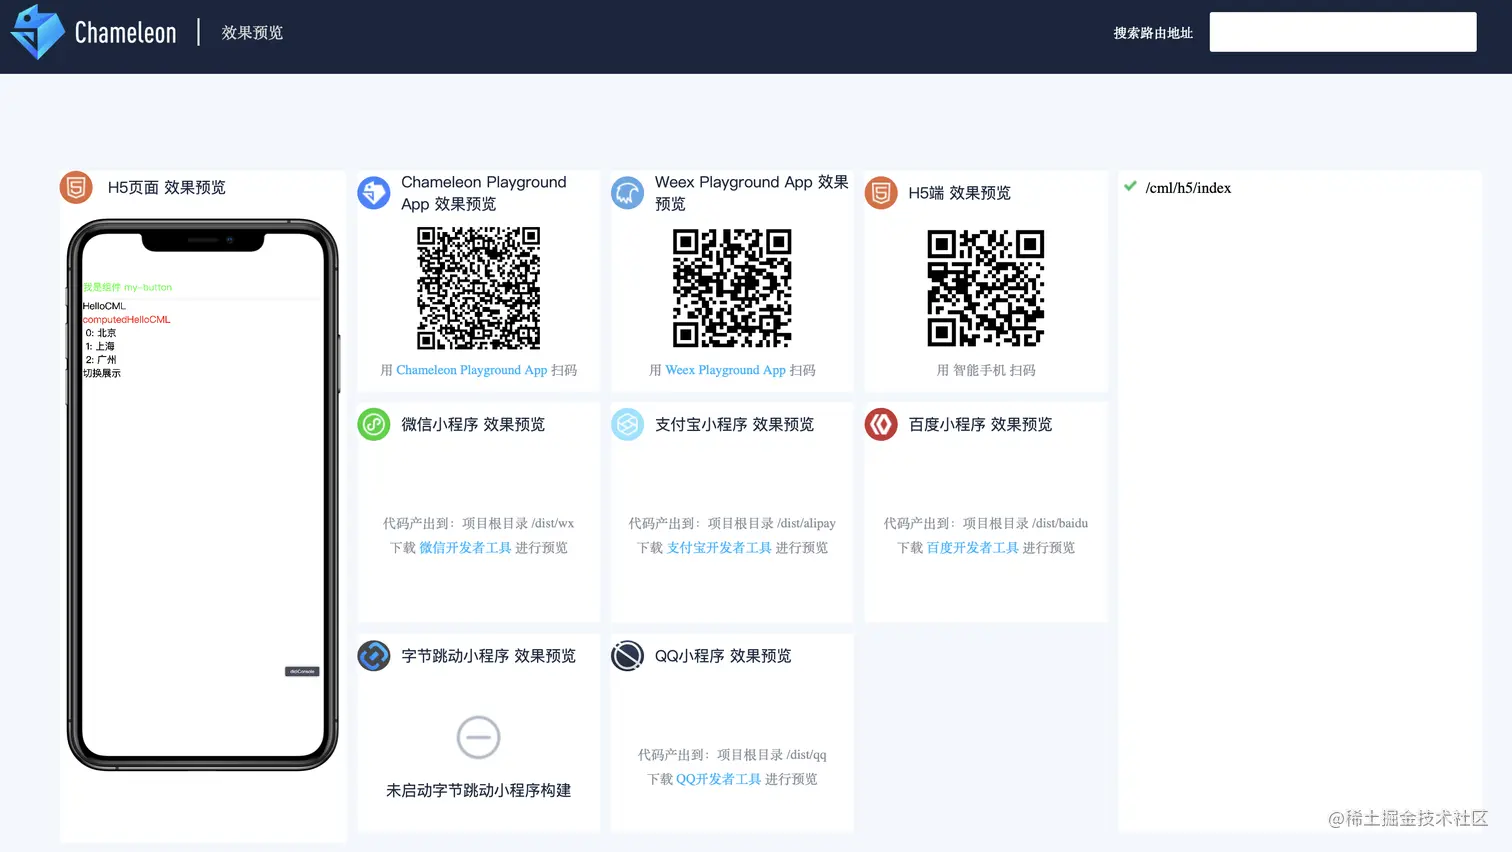Click the 支付宝小程序 效果预览 heading
The height and width of the screenshot is (852, 1512).
734,424
